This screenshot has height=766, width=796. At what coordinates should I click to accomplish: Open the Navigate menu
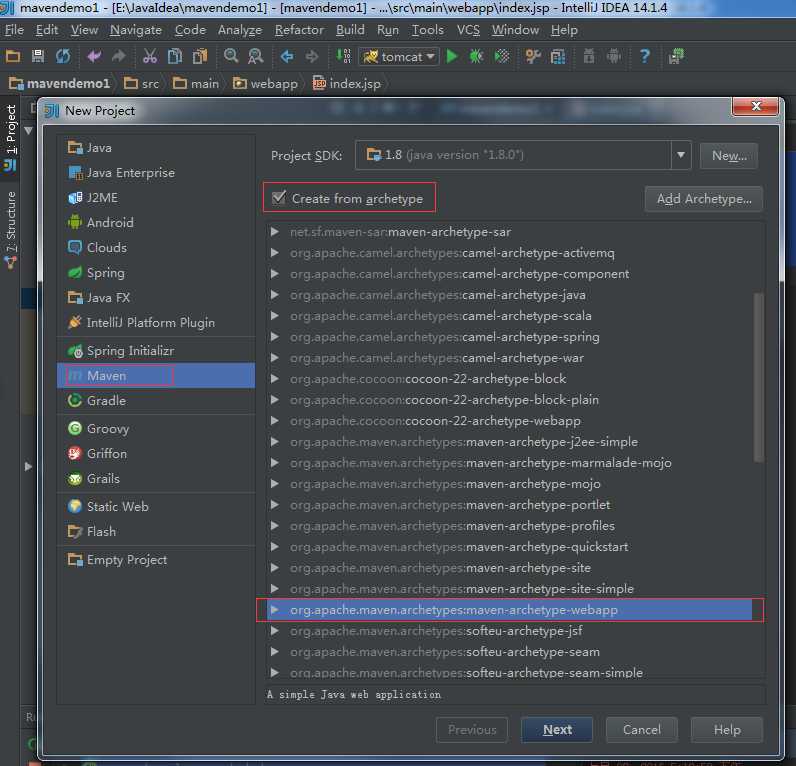point(136,30)
